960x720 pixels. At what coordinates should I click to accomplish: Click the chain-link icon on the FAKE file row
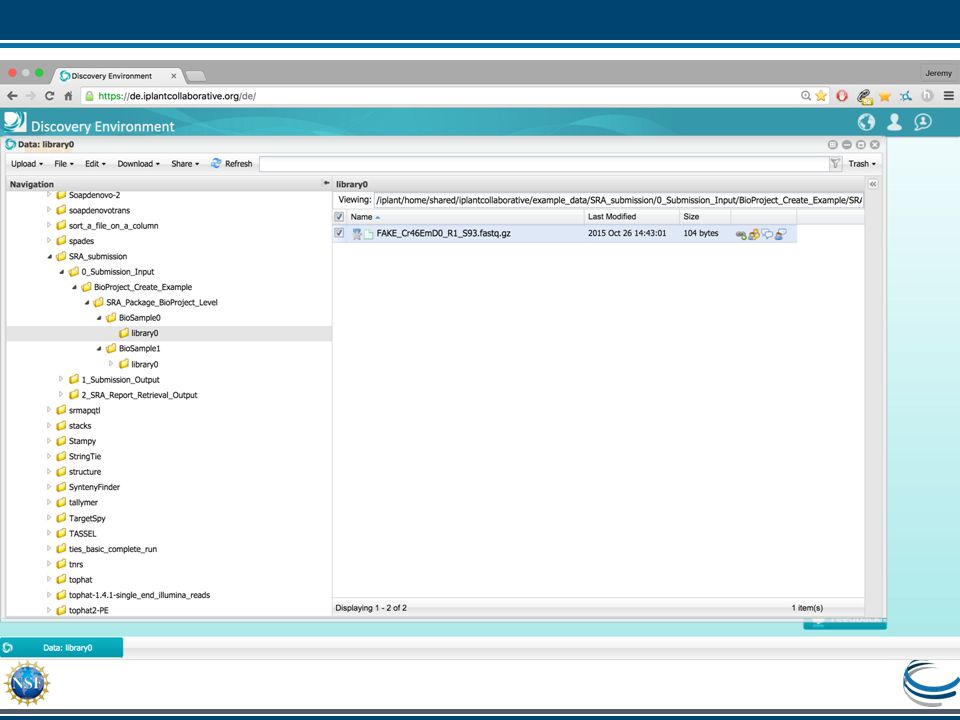tap(741, 234)
